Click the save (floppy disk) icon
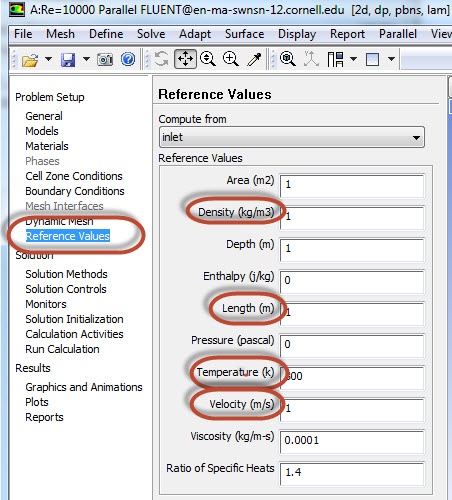The image size is (452, 500). tap(68, 60)
